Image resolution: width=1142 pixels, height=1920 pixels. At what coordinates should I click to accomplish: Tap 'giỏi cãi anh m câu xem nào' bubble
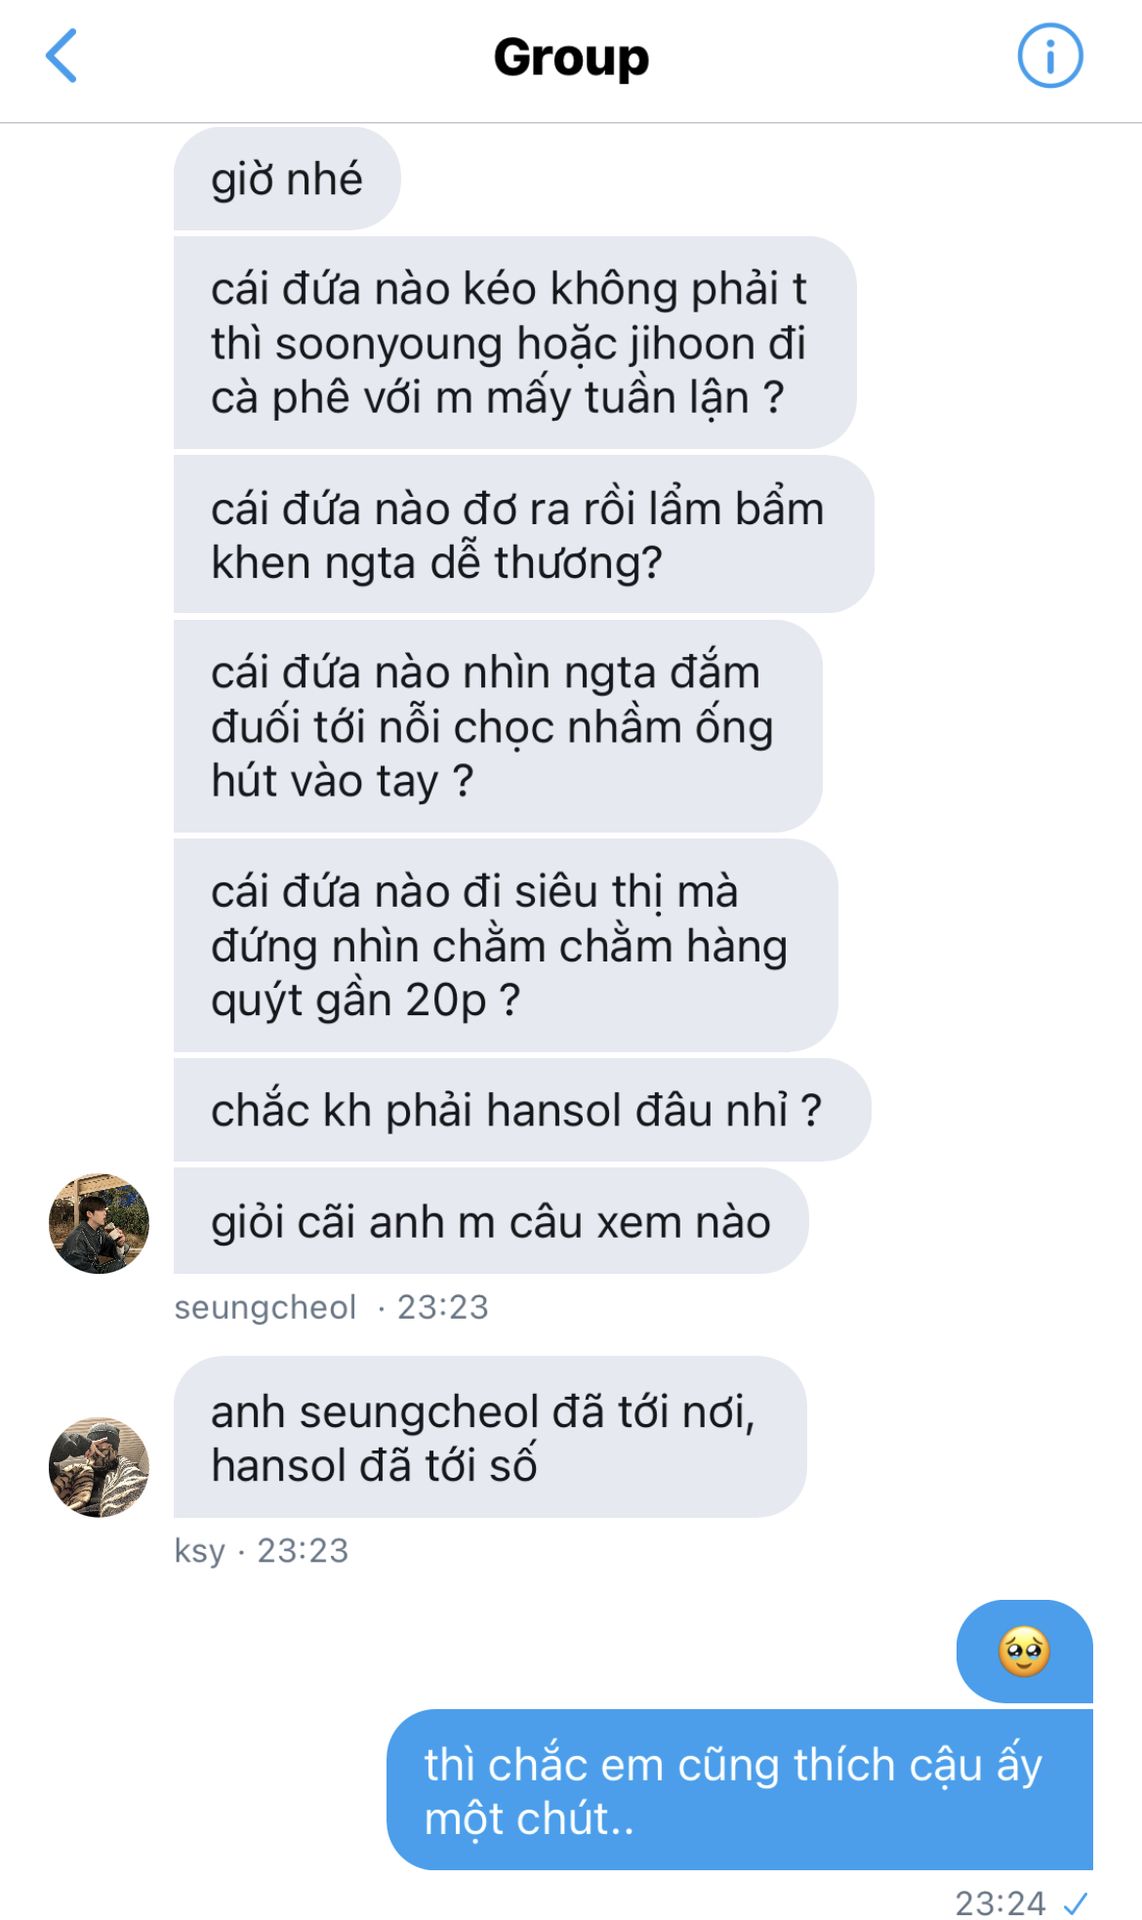tap(491, 1222)
